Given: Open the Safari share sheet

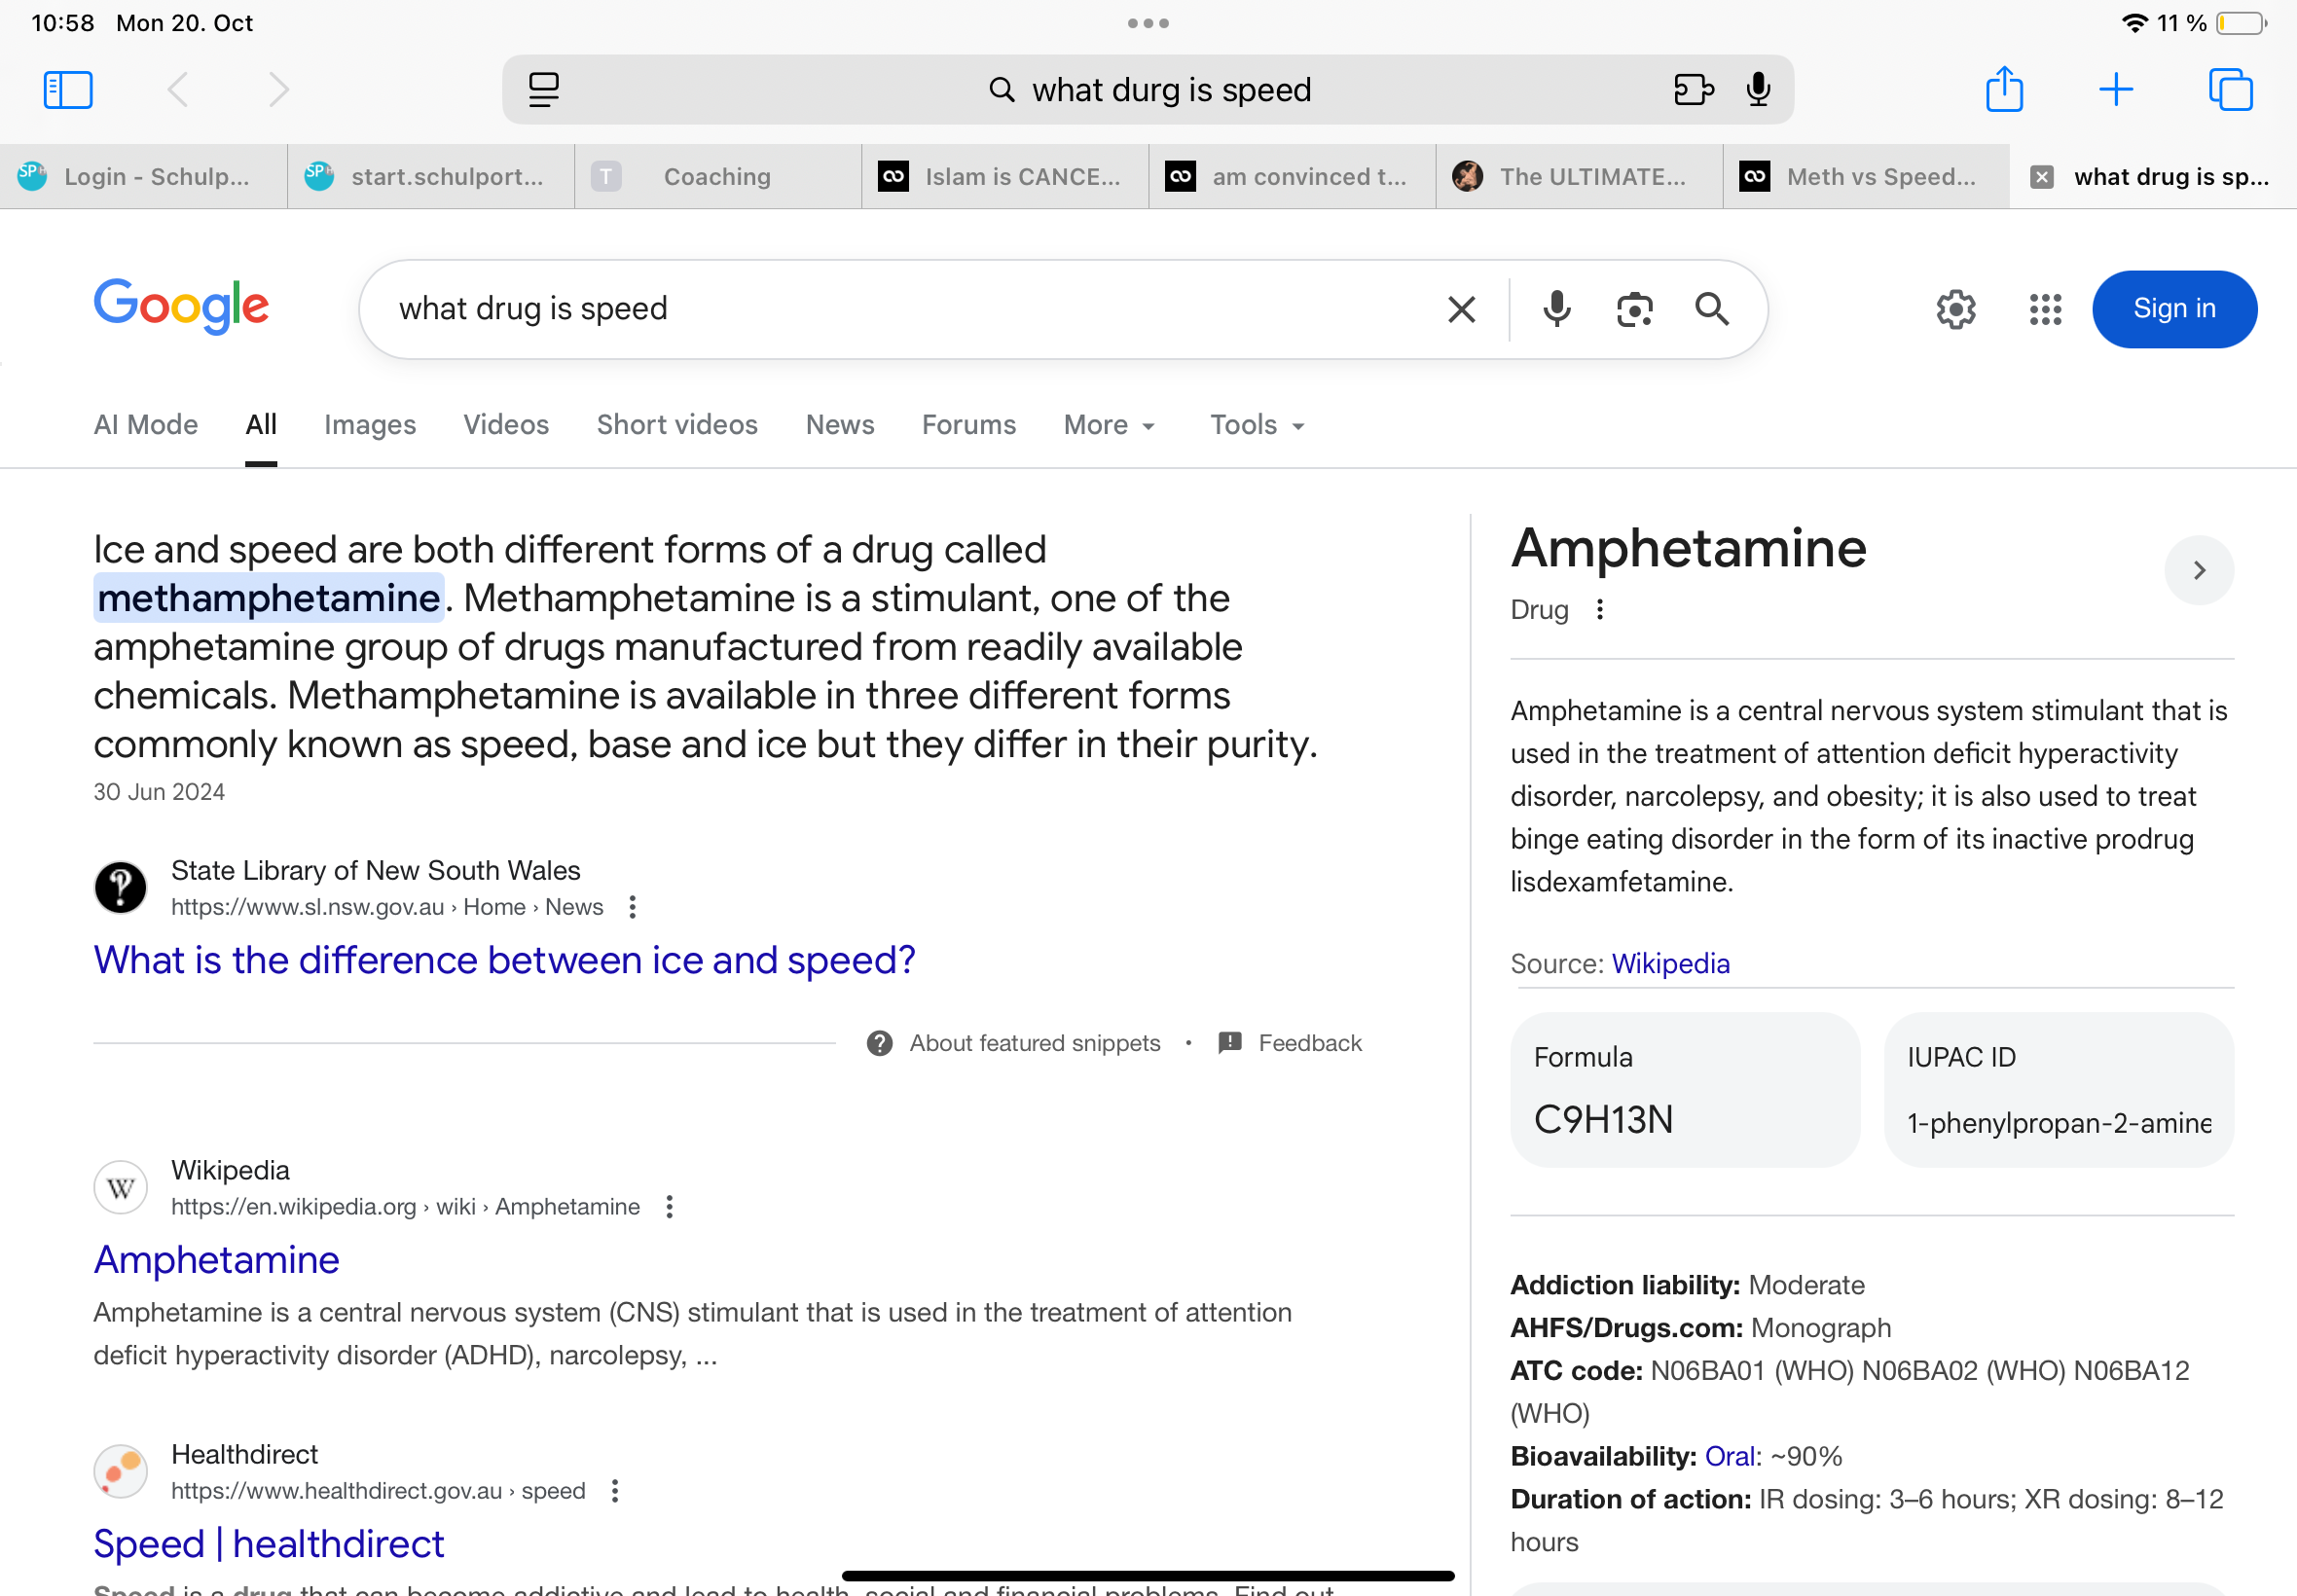Looking at the screenshot, I should point(2003,90).
